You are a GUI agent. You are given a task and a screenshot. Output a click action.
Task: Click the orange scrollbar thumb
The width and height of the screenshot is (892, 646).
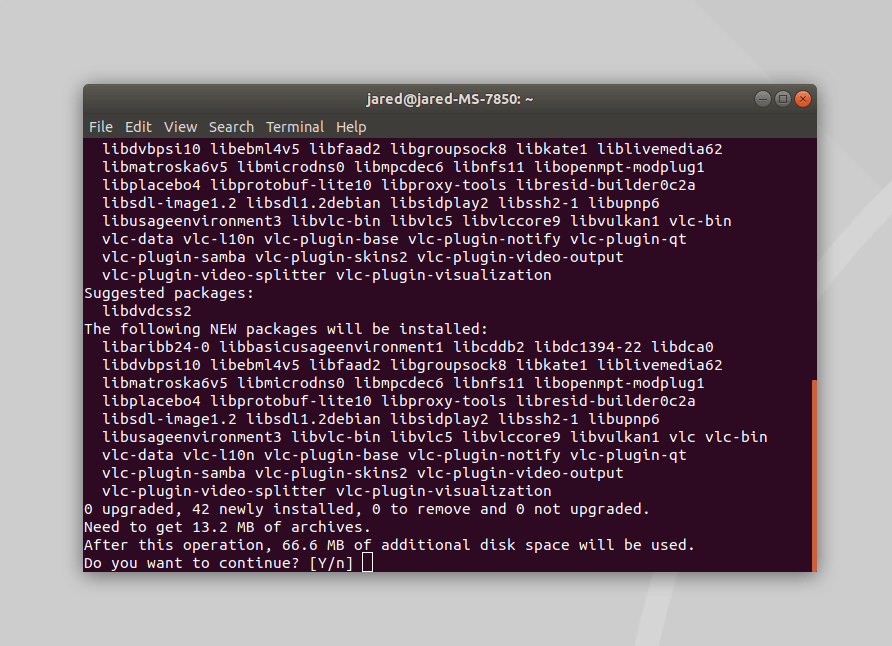814,475
